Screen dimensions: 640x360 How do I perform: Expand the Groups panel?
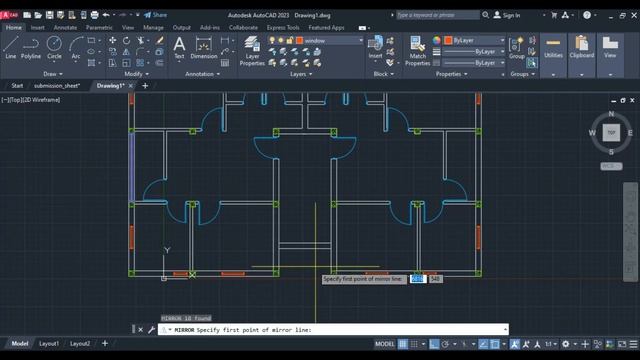tap(522, 74)
